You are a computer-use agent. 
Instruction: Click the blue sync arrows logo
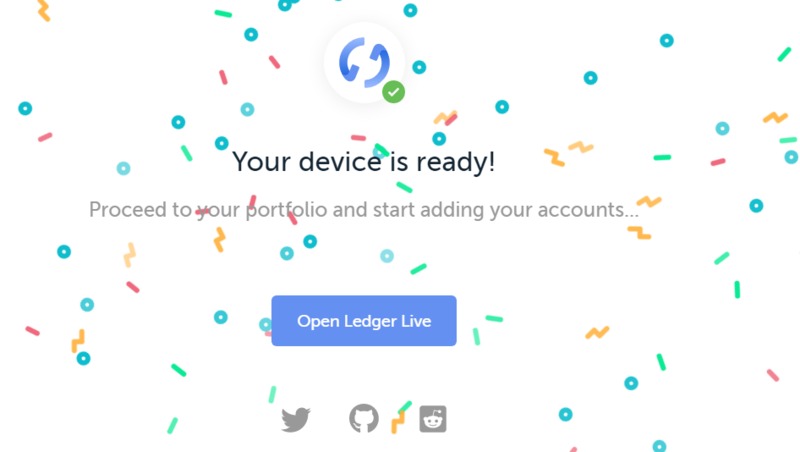(x=364, y=62)
